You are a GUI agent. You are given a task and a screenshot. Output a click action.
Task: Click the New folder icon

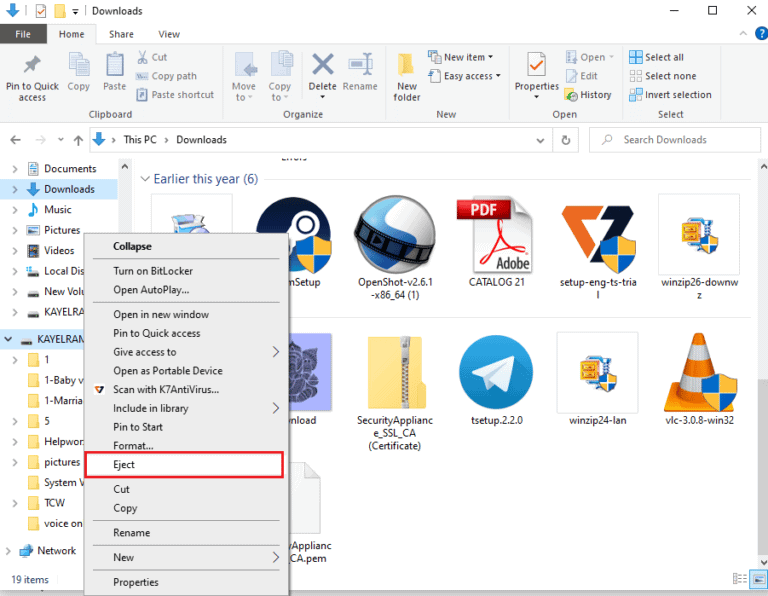click(406, 65)
